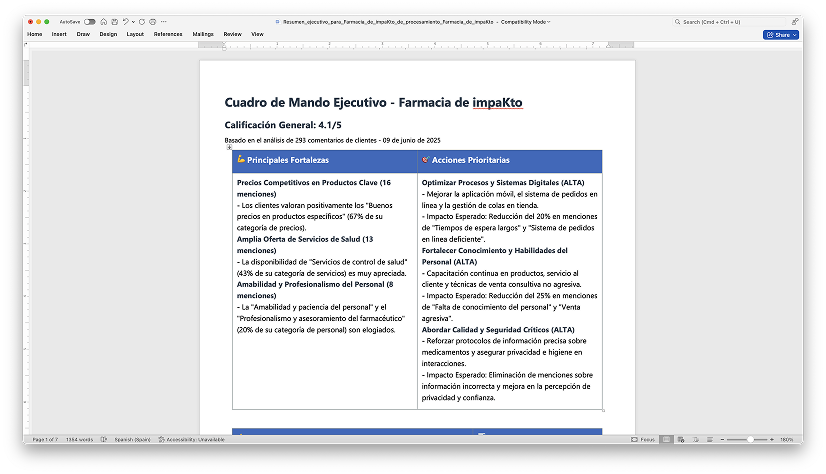Image resolution: width=826 pixels, height=474 pixels.
Task: Click the Print icon in title bar
Action: pos(152,21)
